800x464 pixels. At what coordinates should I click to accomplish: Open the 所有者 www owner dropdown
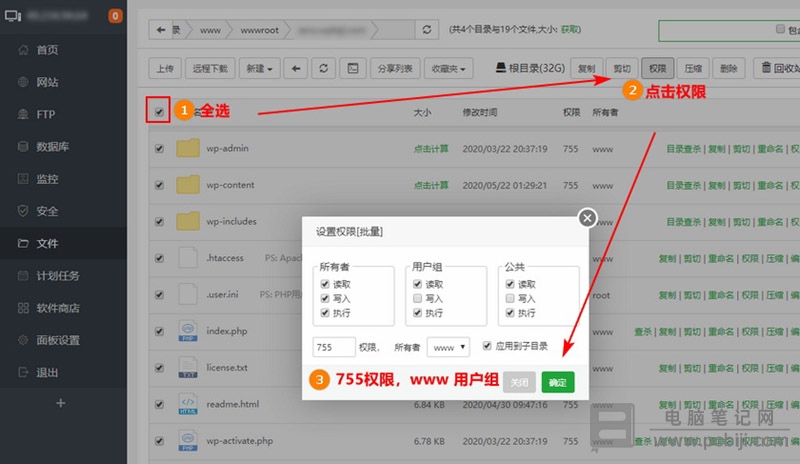[448, 347]
